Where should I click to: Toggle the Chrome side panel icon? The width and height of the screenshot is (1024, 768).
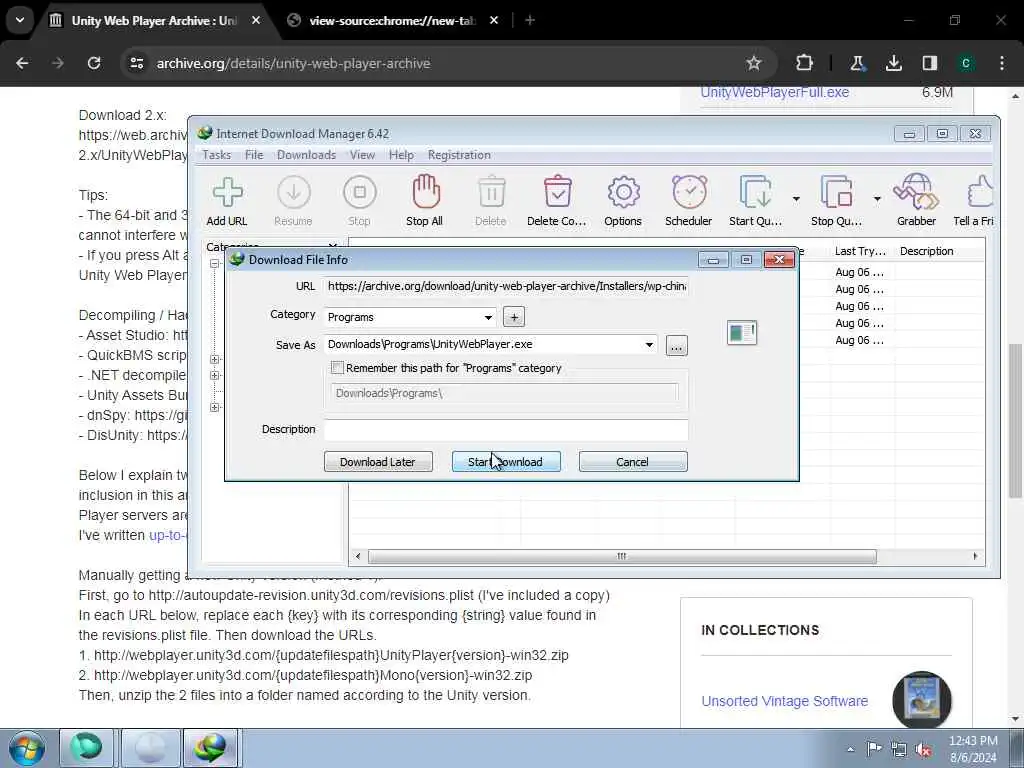929,63
